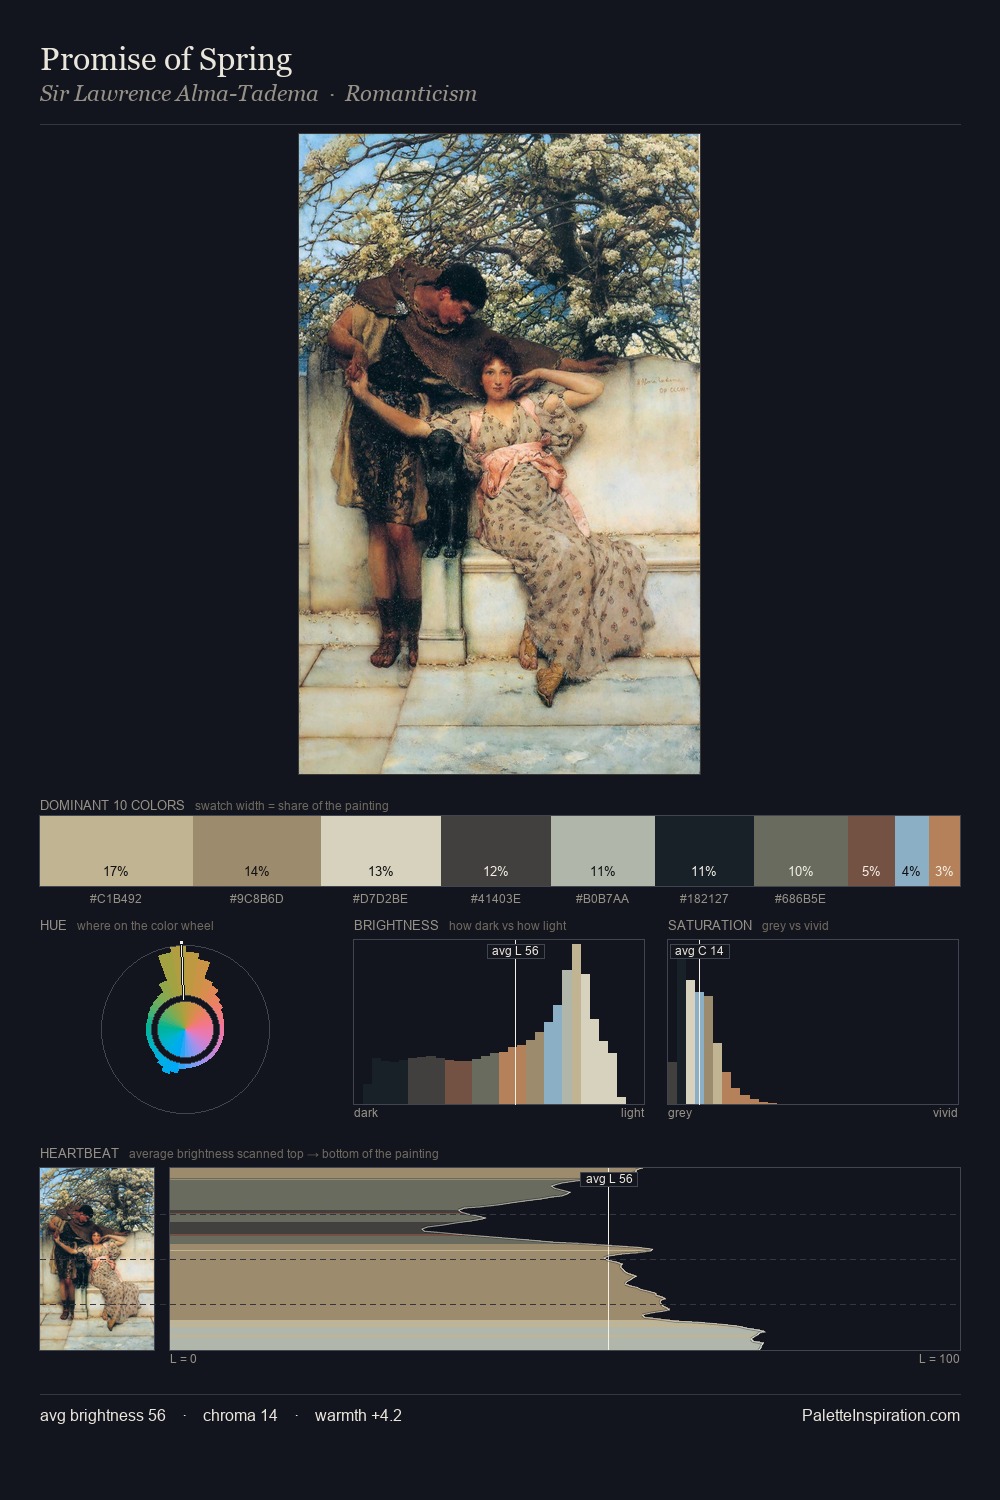Click 'Sir Lawrence Alma-Tadema' artist name

pyautogui.click(x=179, y=94)
